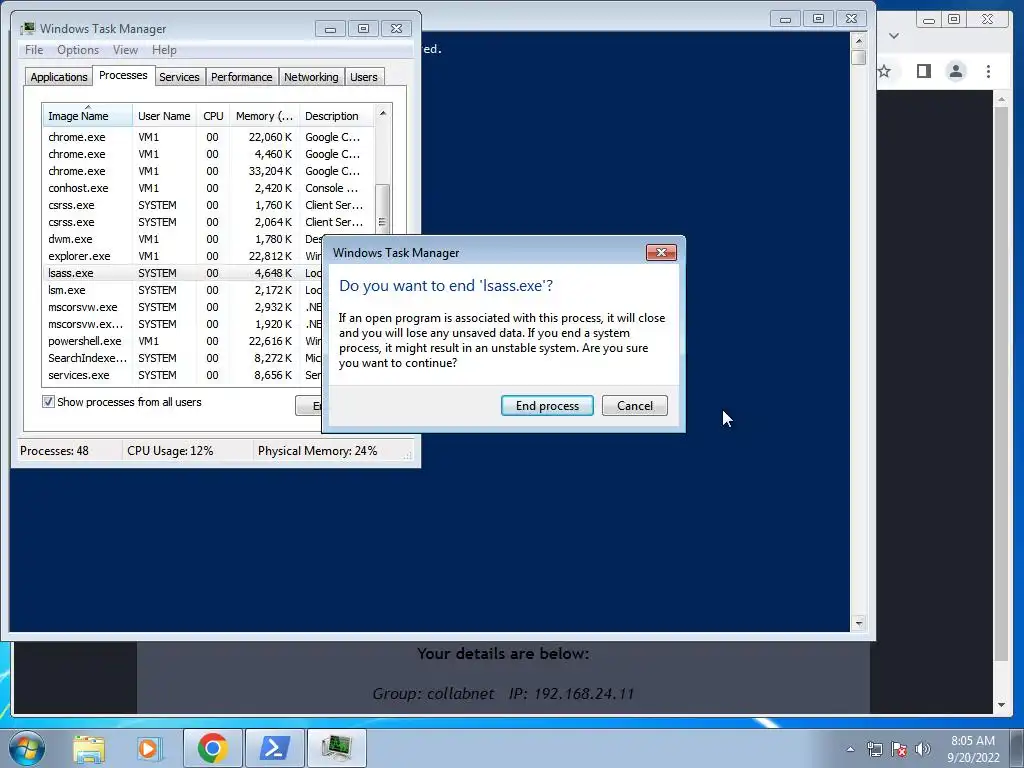Image resolution: width=1024 pixels, height=768 pixels.
Task: Select the services.exe process
Action: tap(183, 375)
